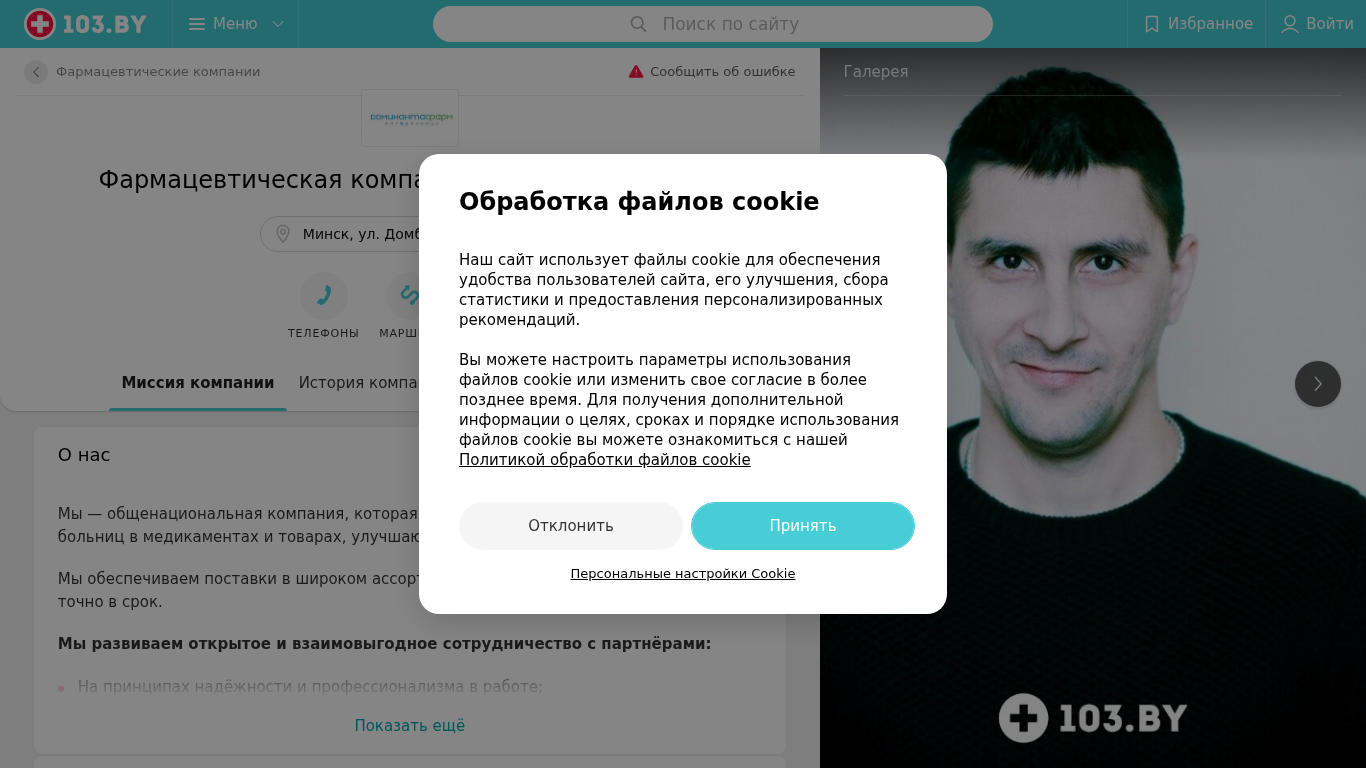The image size is (1366, 768).
Task: Click the company logo thumbnail
Action: point(410,118)
